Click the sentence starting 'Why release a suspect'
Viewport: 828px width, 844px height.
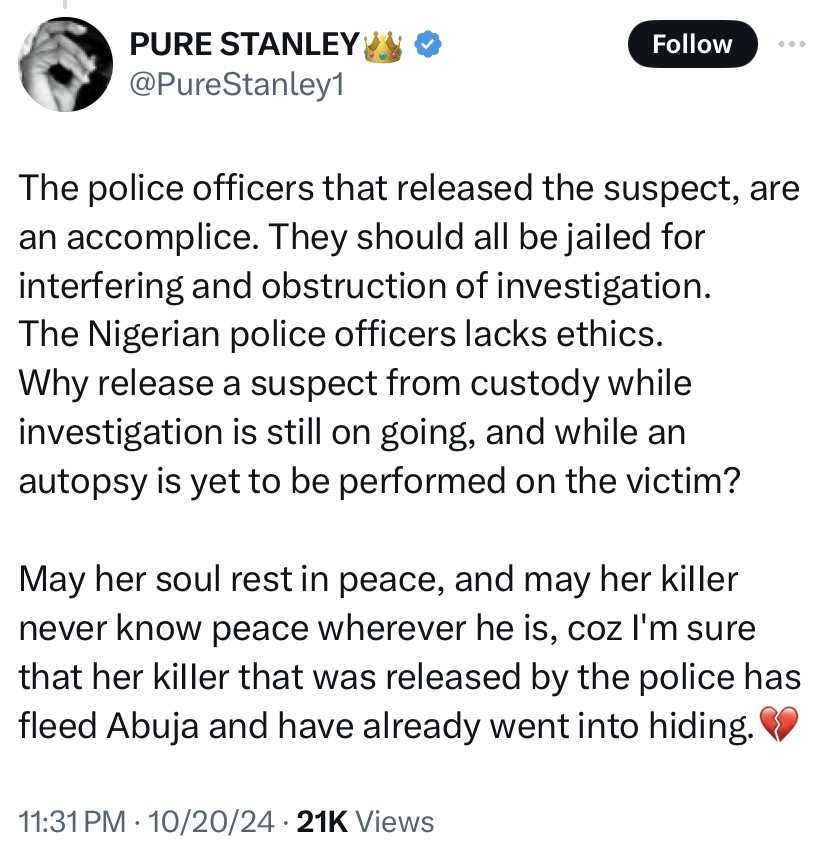point(355,383)
